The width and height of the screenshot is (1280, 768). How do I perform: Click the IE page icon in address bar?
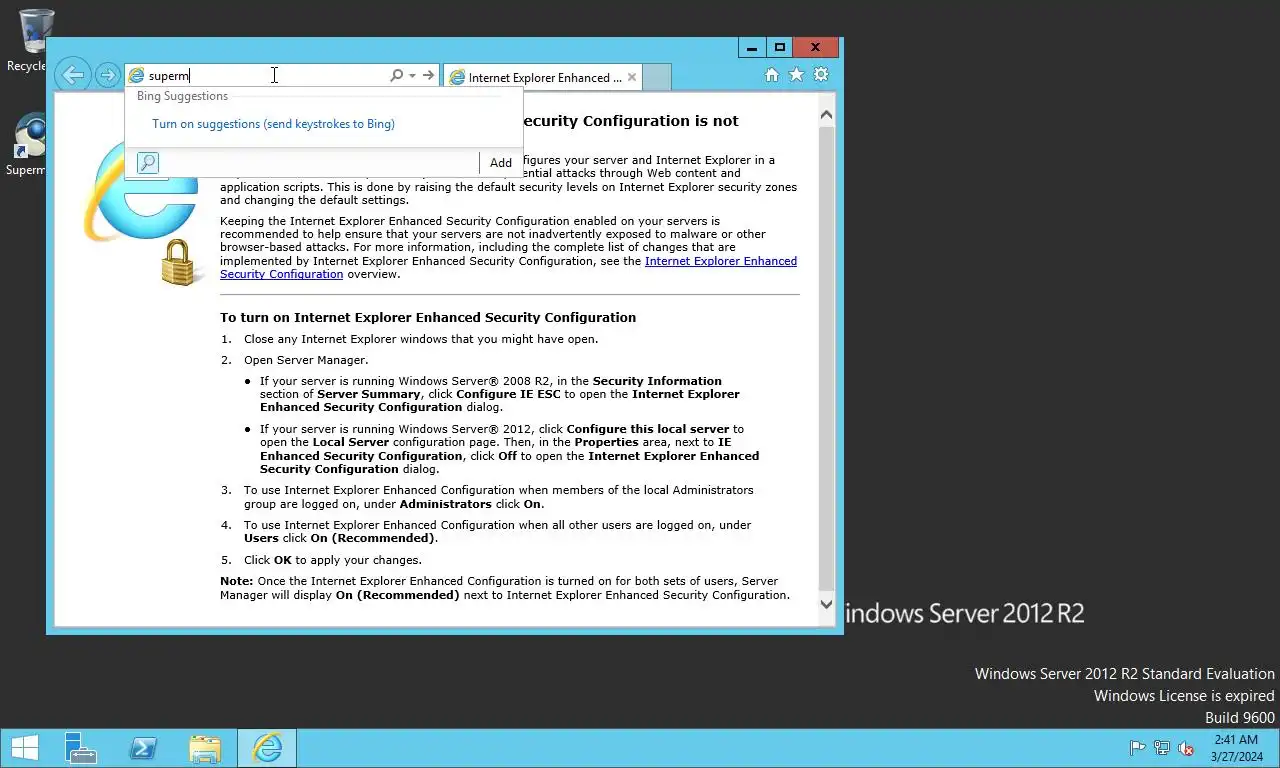tap(137, 76)
